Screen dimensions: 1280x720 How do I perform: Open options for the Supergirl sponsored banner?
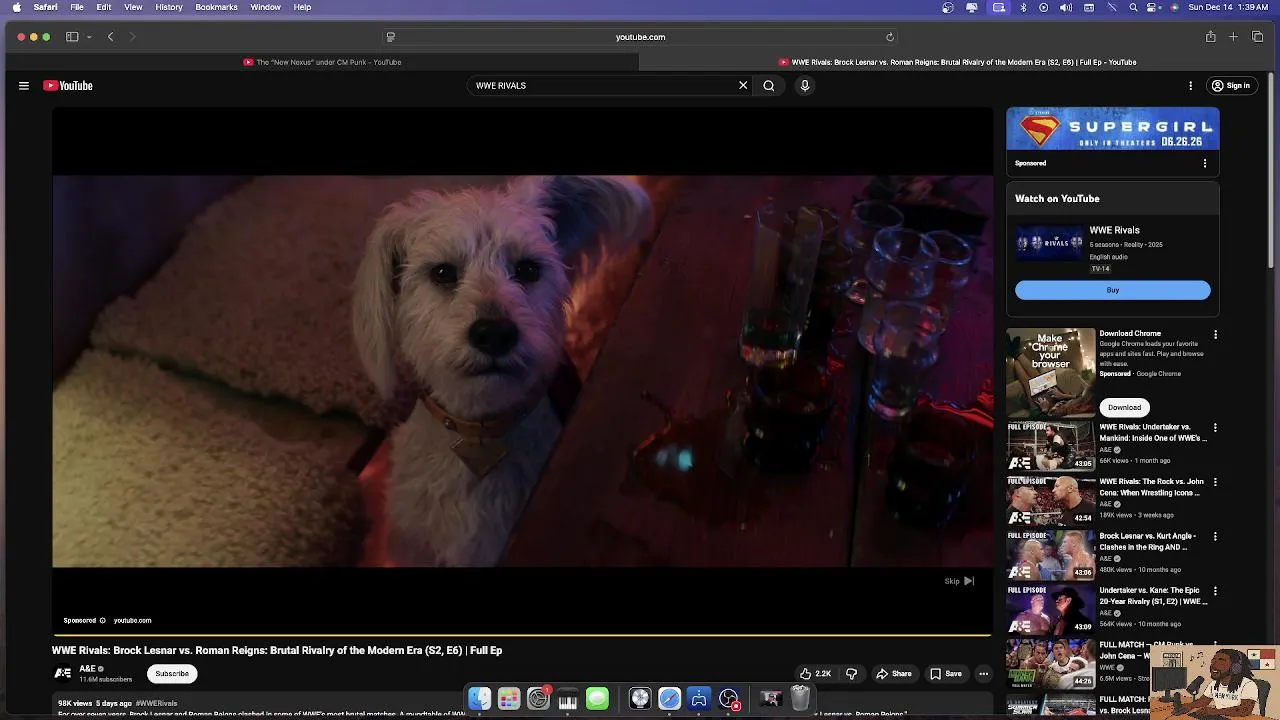coord(1204,163)
